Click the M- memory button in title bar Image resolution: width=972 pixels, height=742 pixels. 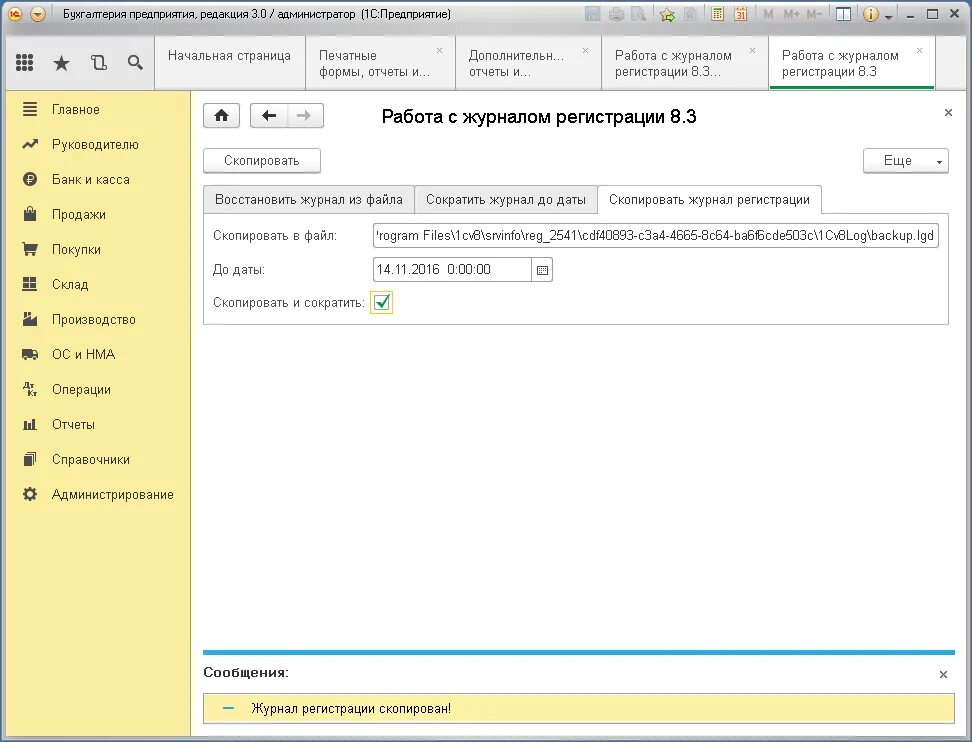[x=814, y=14]
